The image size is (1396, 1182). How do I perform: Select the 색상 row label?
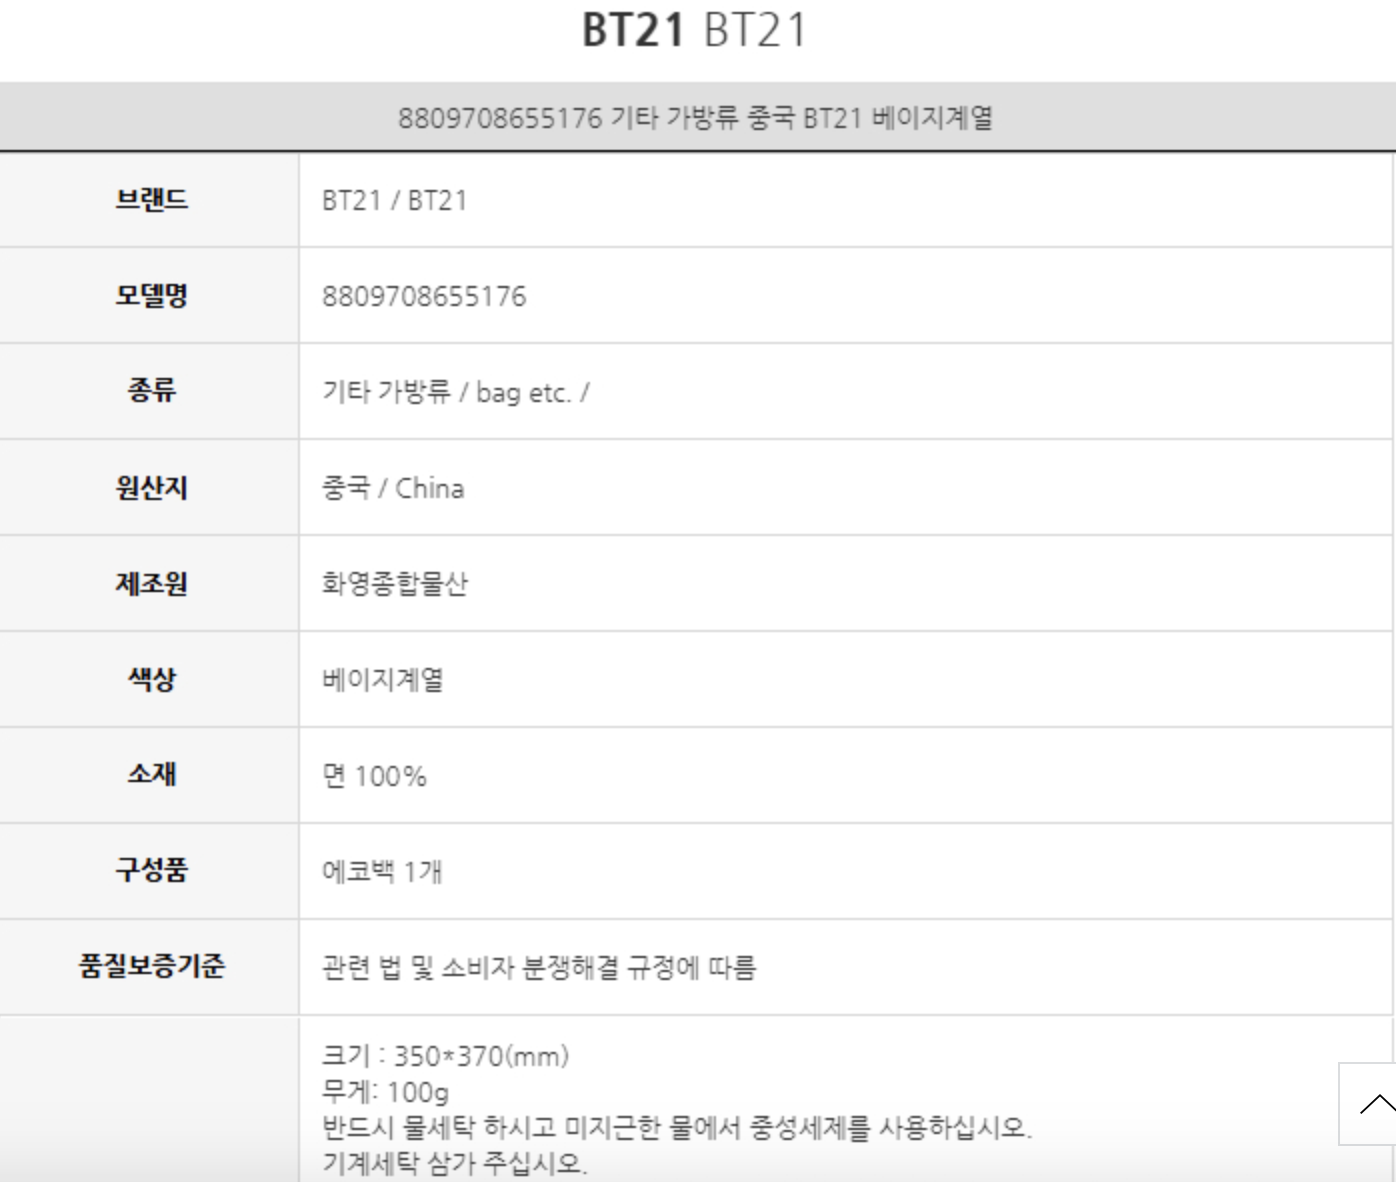tap(151, 680)
